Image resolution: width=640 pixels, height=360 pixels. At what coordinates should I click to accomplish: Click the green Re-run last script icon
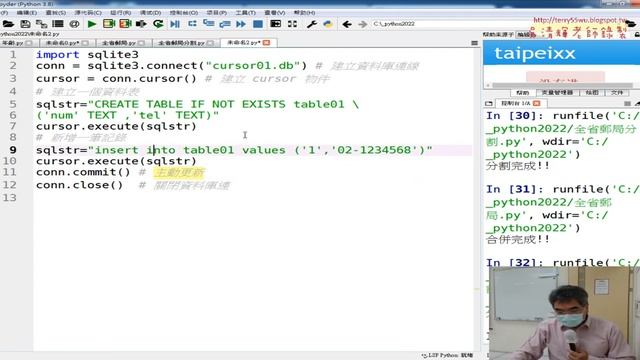point(158,24)
